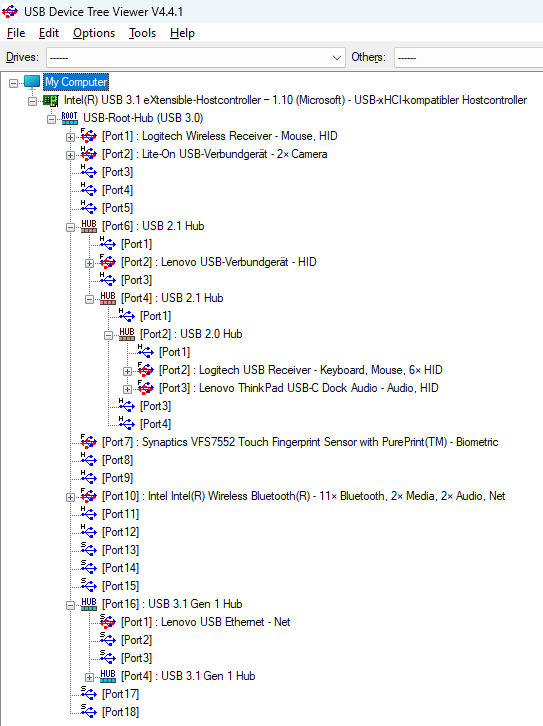
Task: Click the My Computer monitor icon
Action: 32,82
